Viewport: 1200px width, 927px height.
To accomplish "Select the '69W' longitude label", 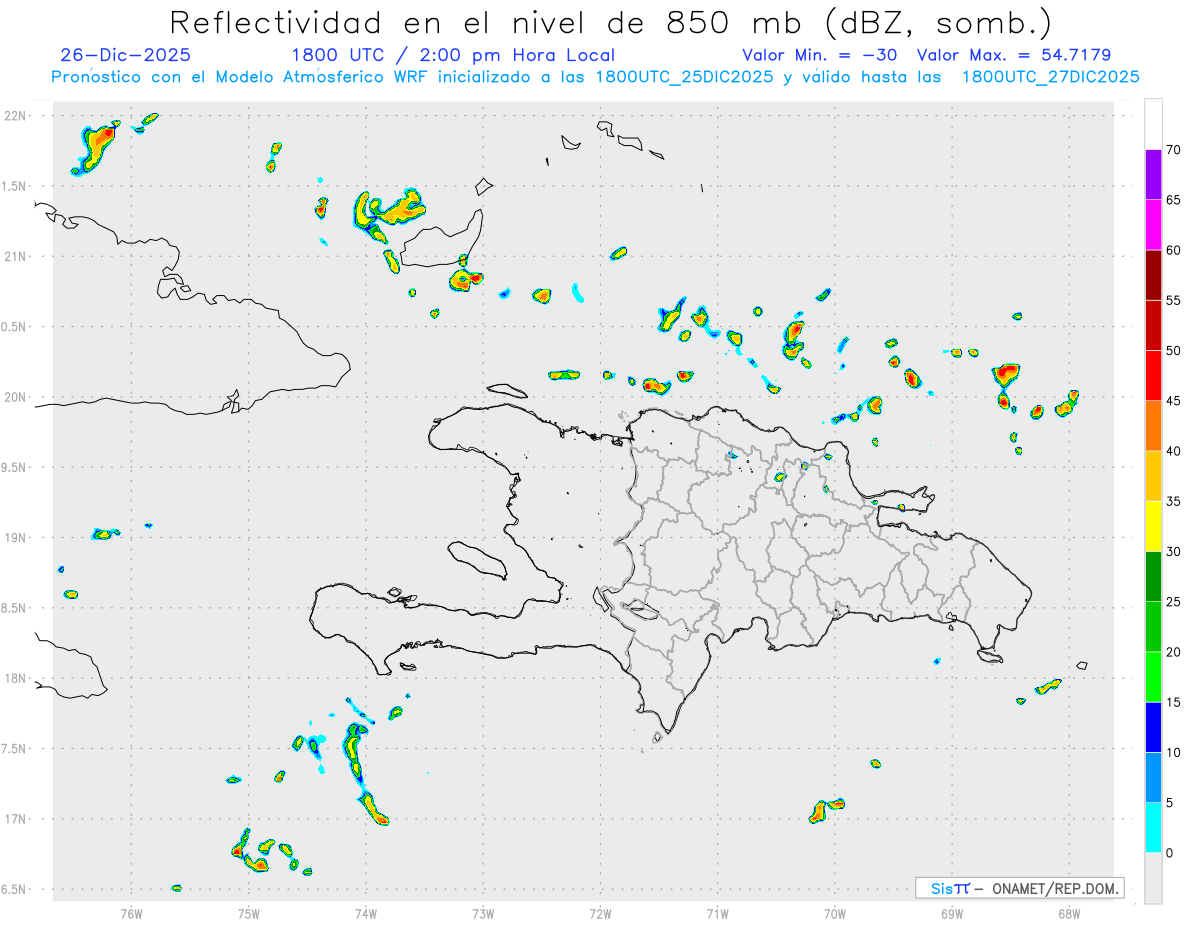I will click(x=952, y=913).
